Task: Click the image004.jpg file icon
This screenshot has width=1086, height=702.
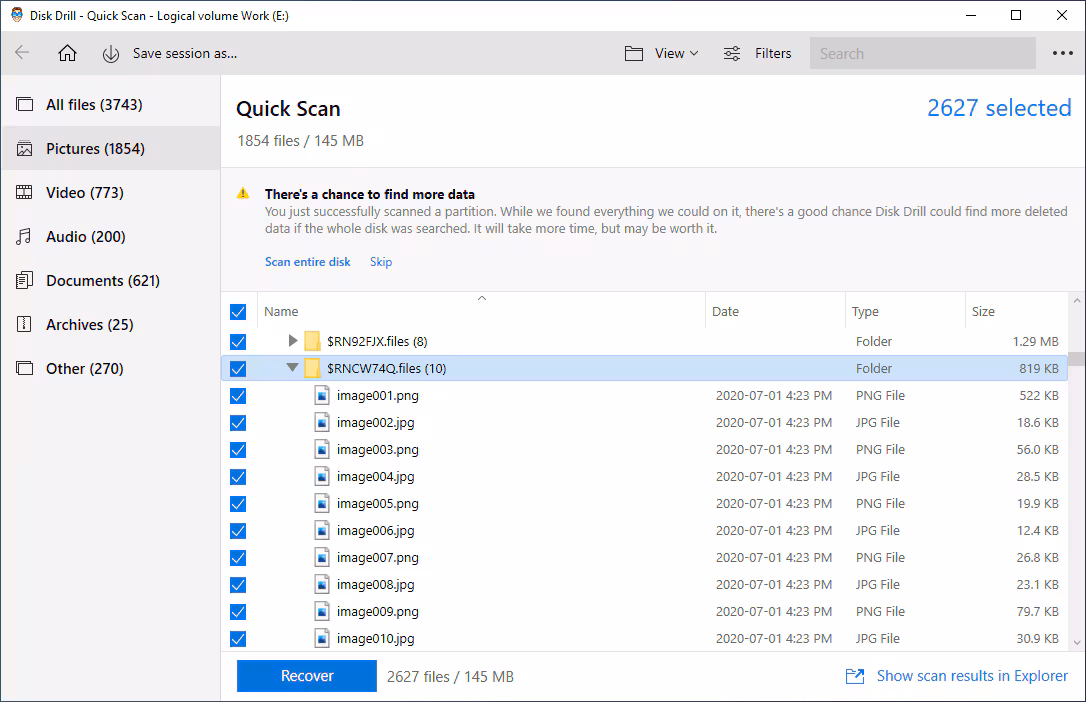Action: click(322, 476)
